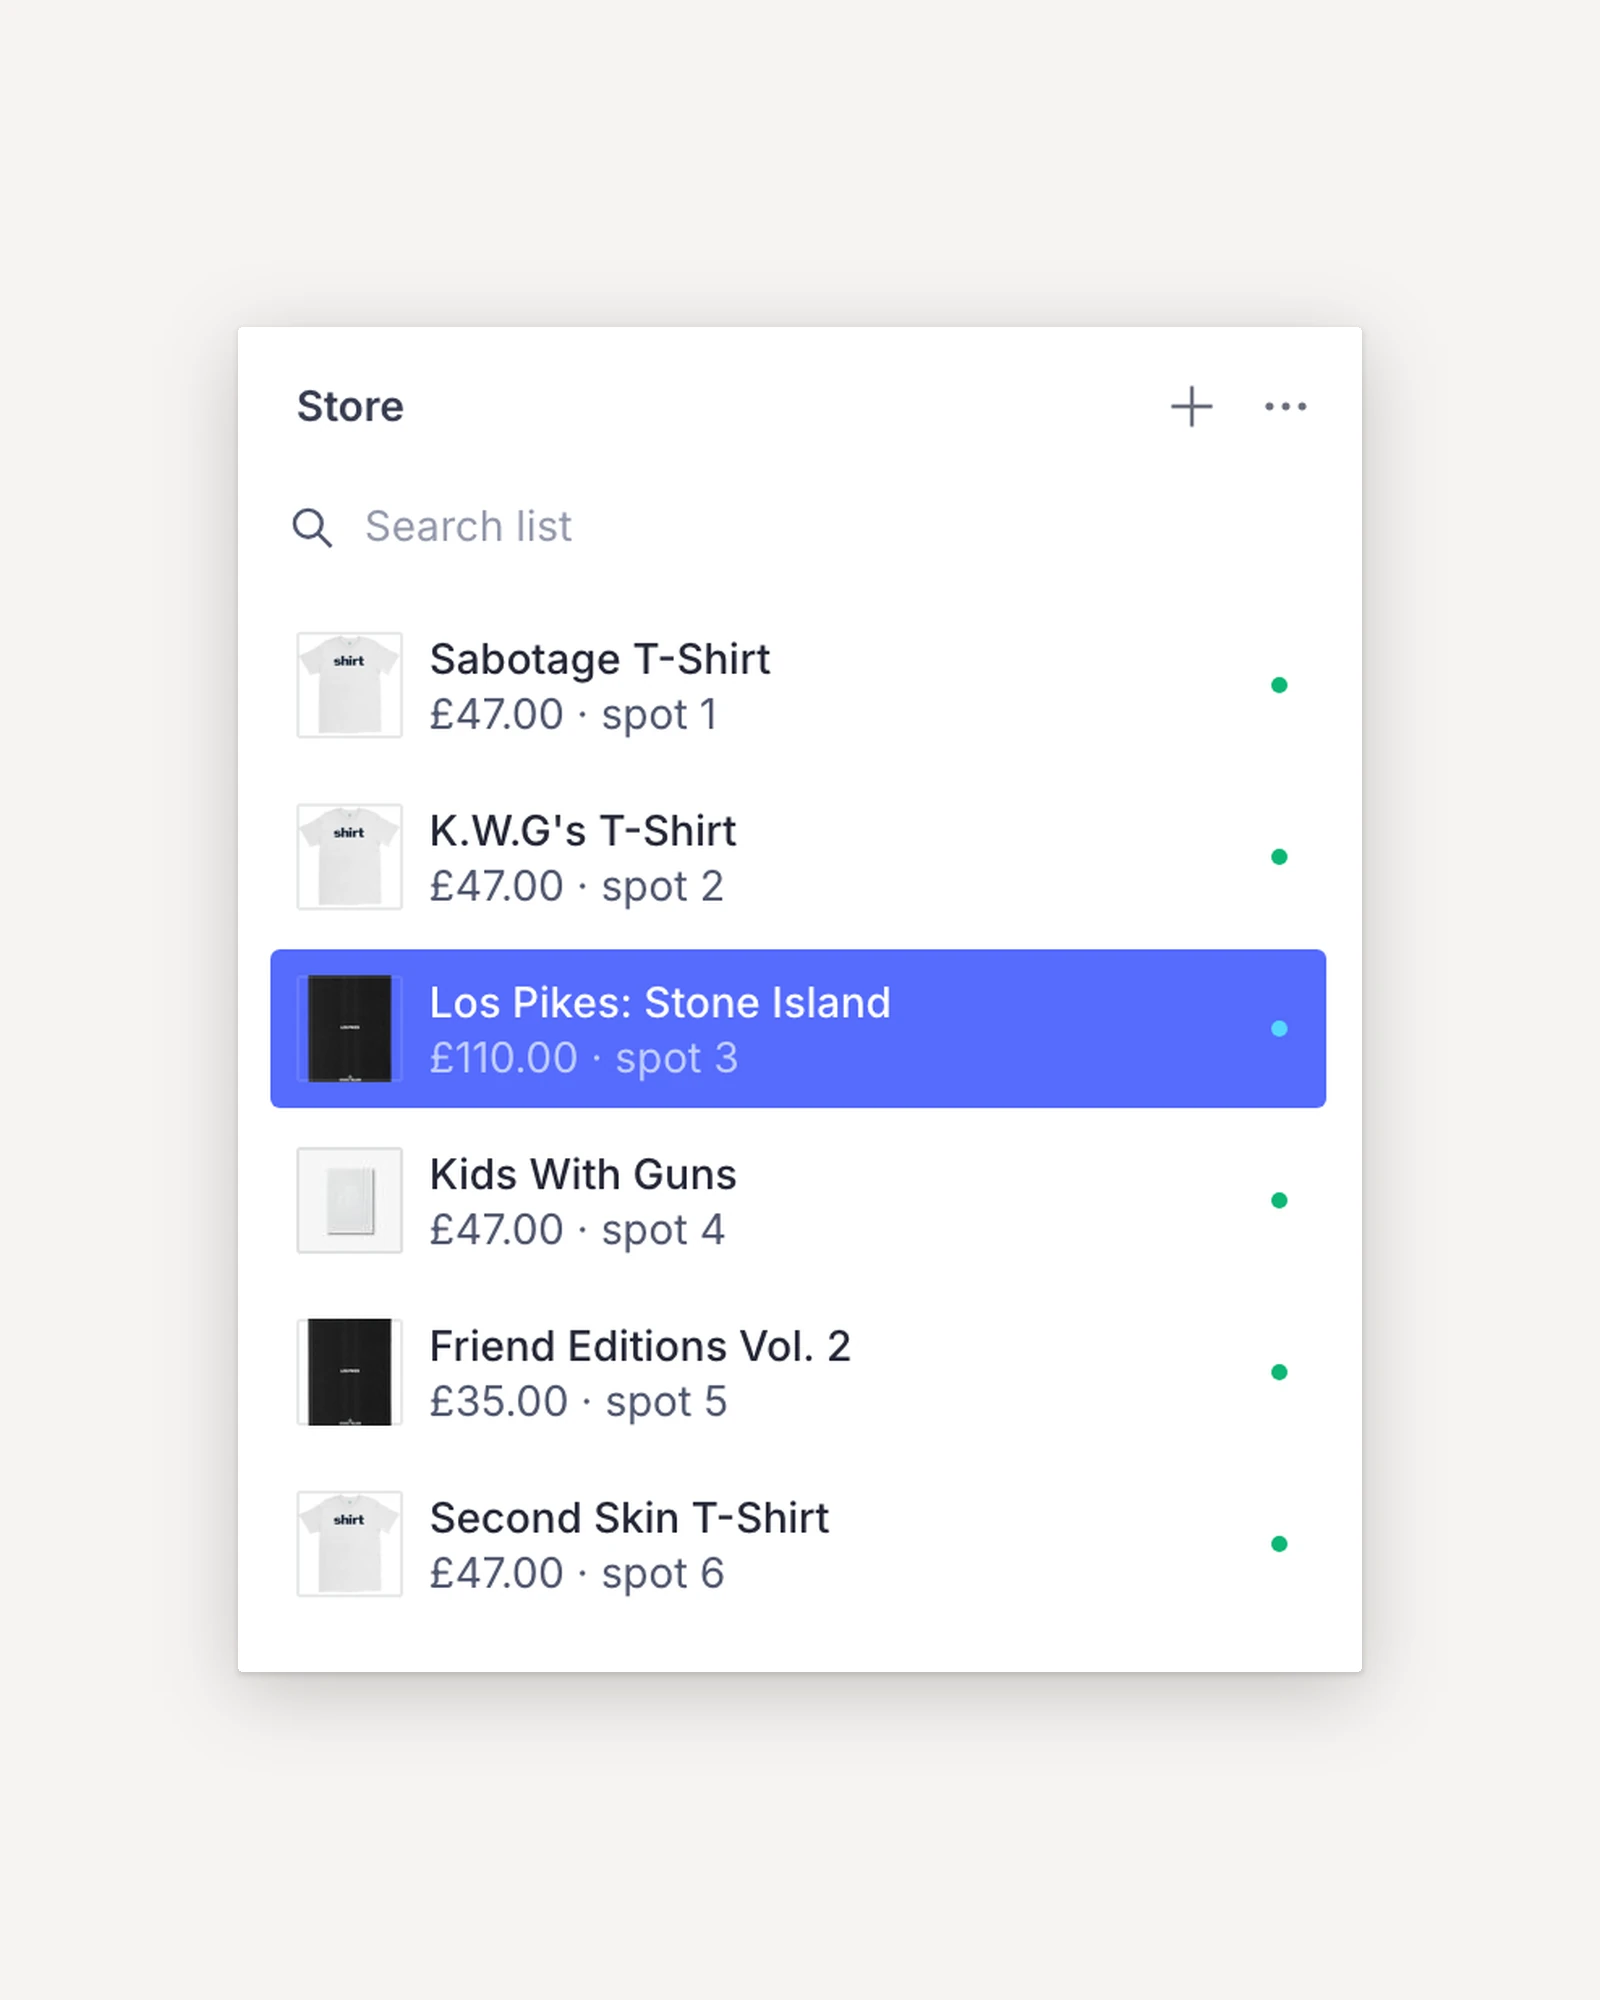Select the Friend Editions Vol. 2 title

click(640, 1347)
